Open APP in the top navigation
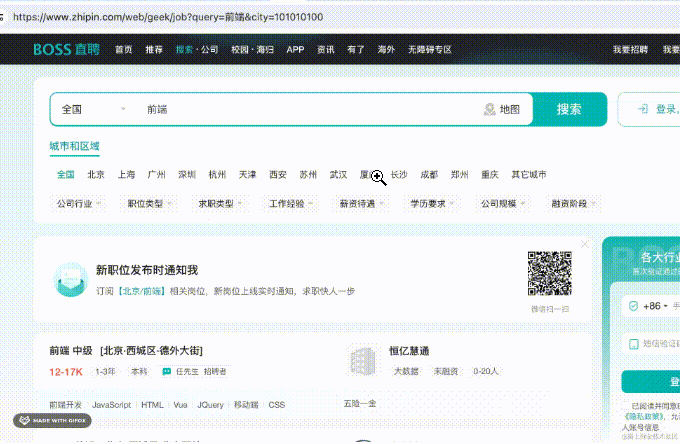The height and width of the screenshot is (444, 680). (x=295, y=49)
